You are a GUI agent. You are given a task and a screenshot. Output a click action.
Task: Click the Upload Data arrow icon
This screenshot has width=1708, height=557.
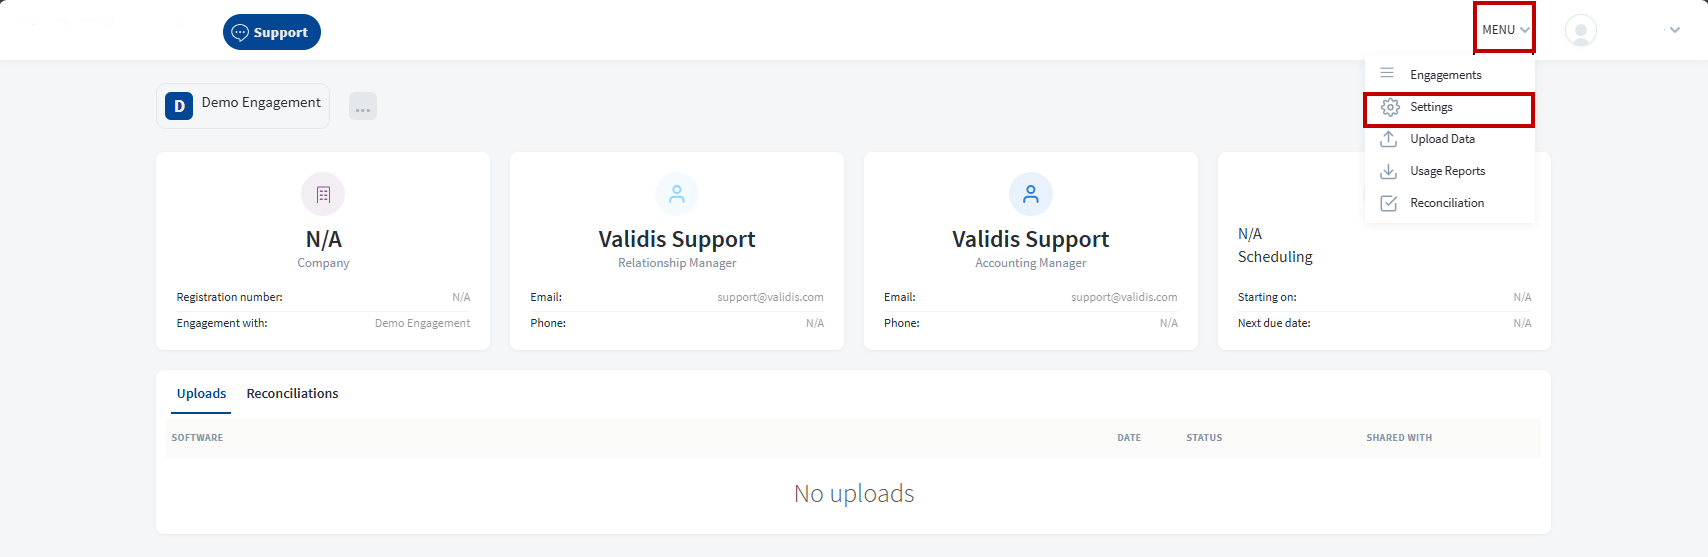click(x=1389, y=139)
